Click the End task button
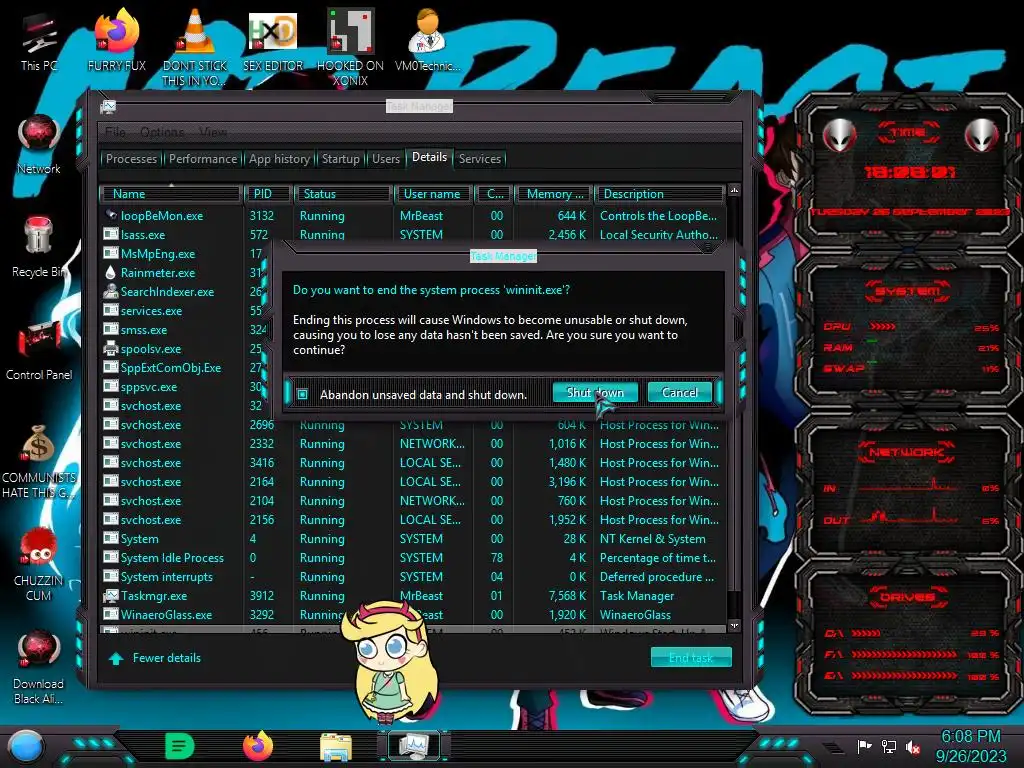This screenshot has height=768, width=1024. (691, 658)
